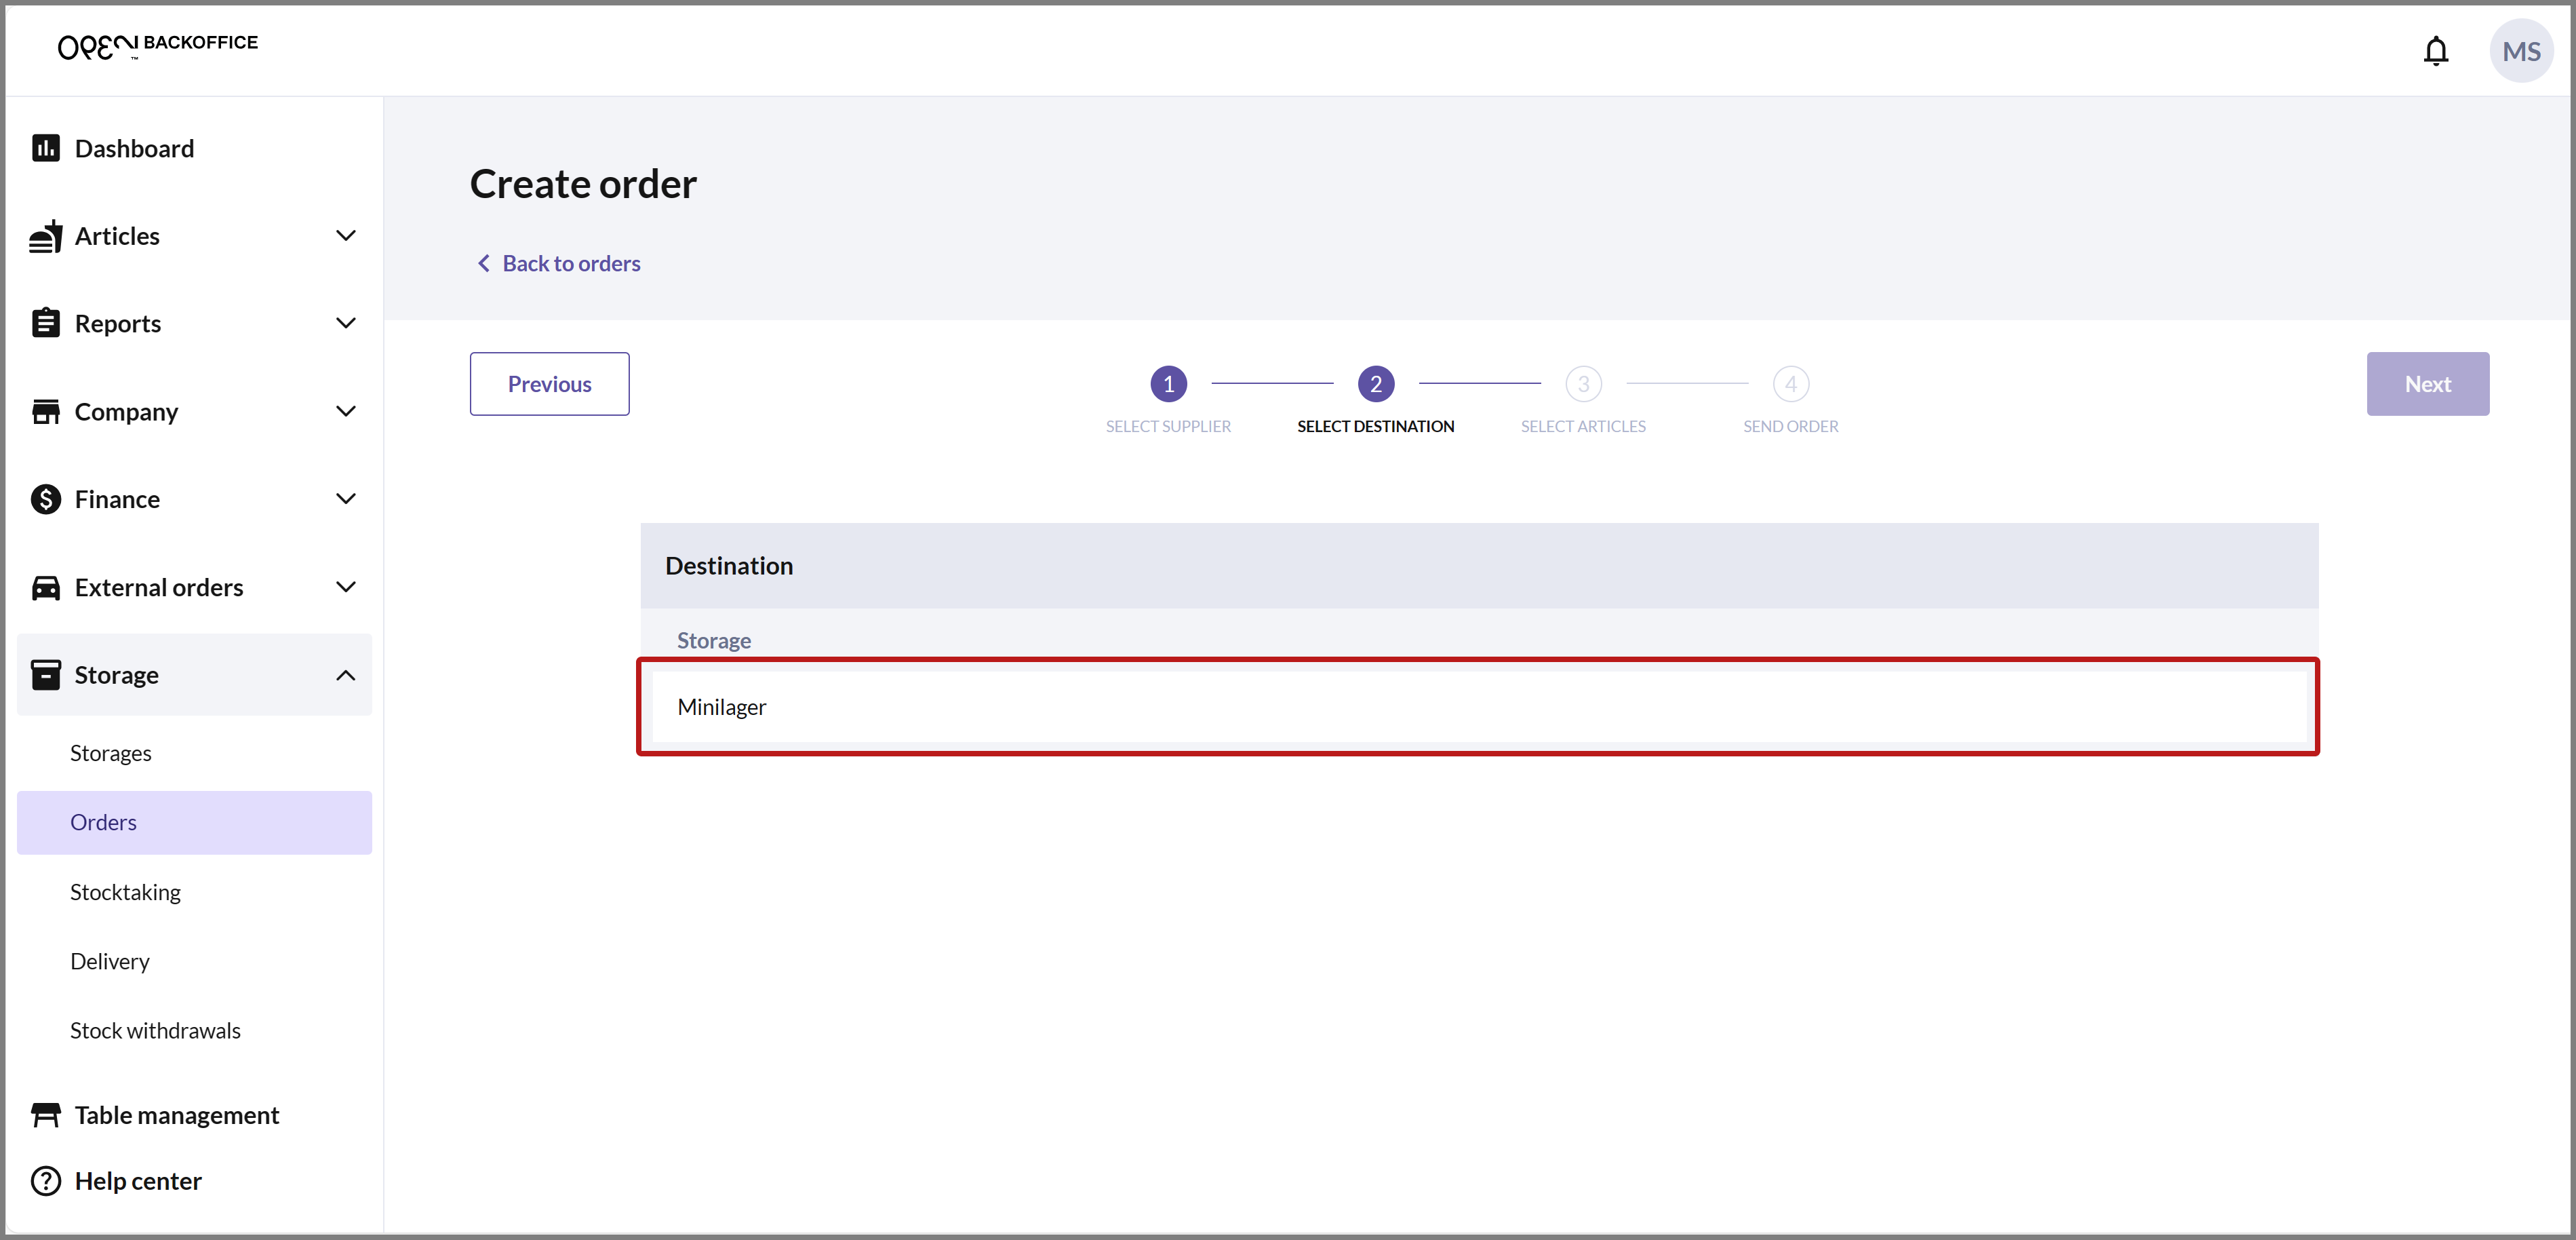Expand the External orders chevron
2576x1240 pixels.
(346, 587)
